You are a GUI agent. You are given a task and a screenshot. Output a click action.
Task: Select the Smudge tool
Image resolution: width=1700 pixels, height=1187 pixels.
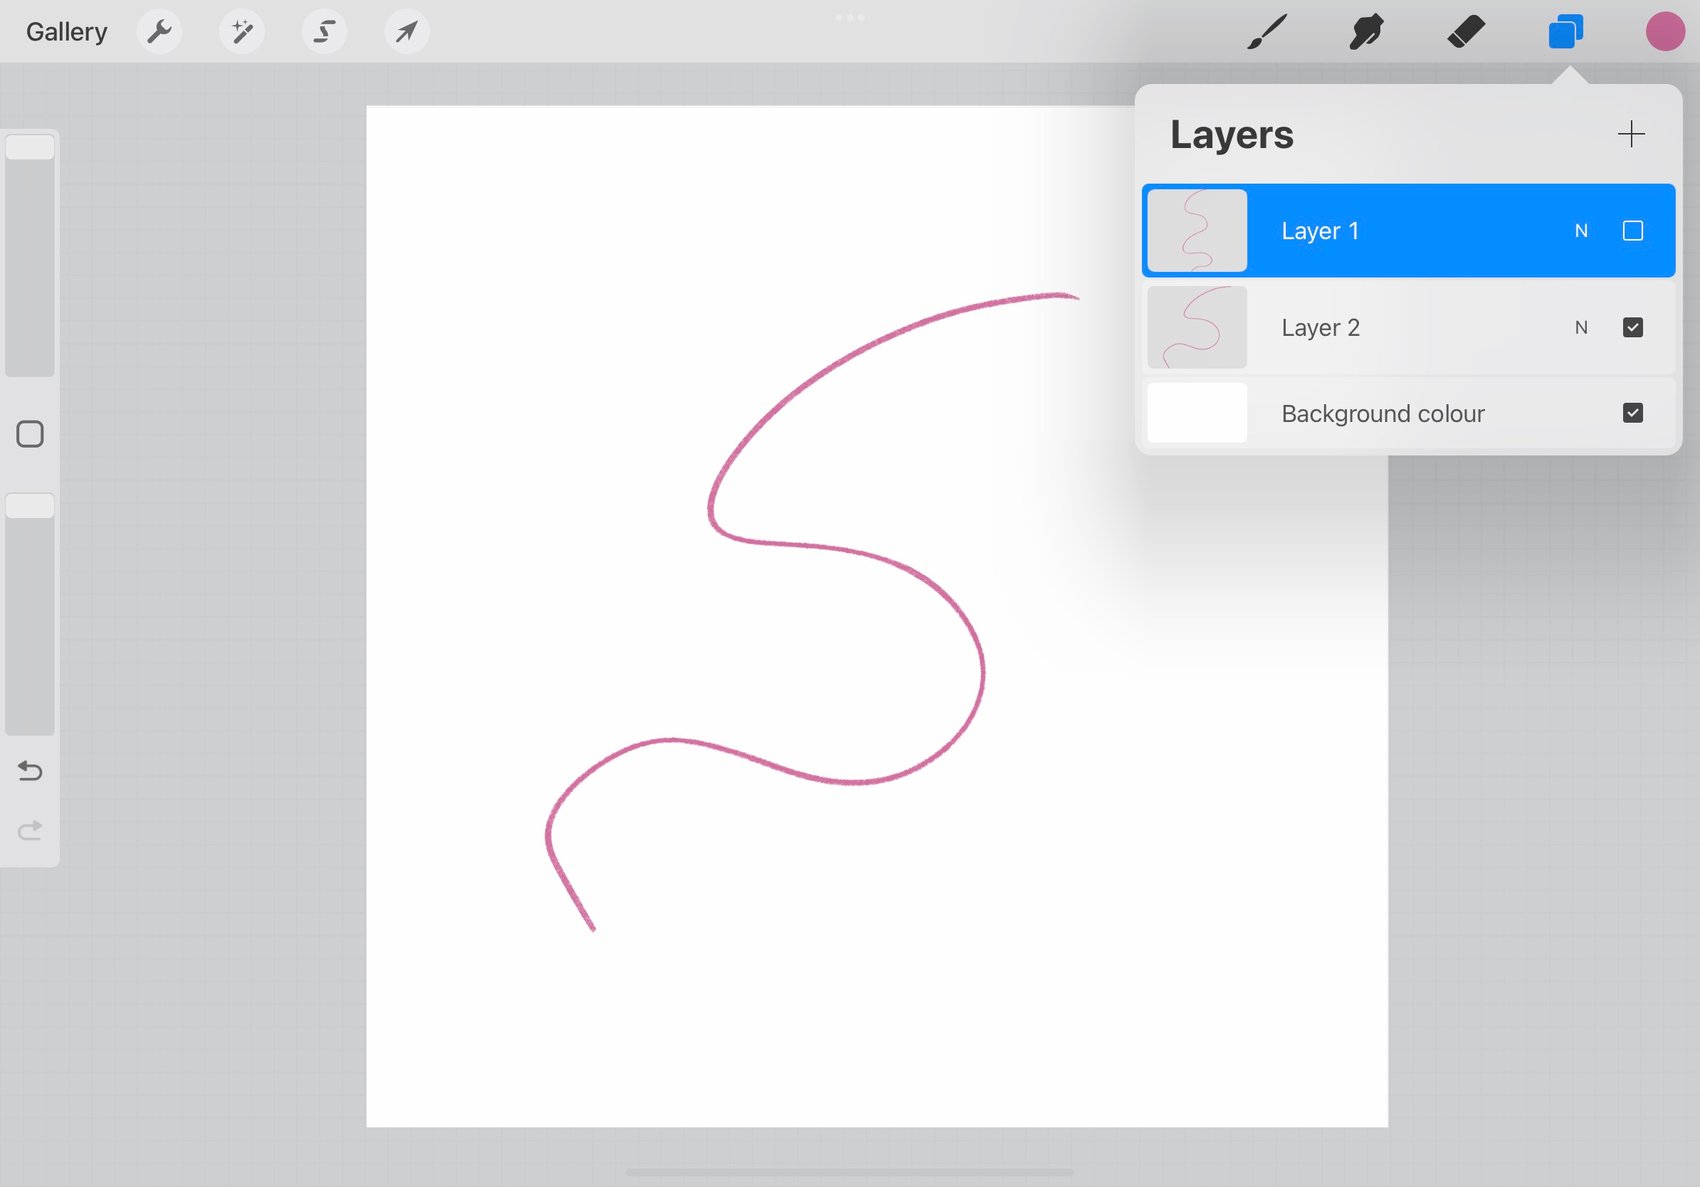coord(1366,32)
